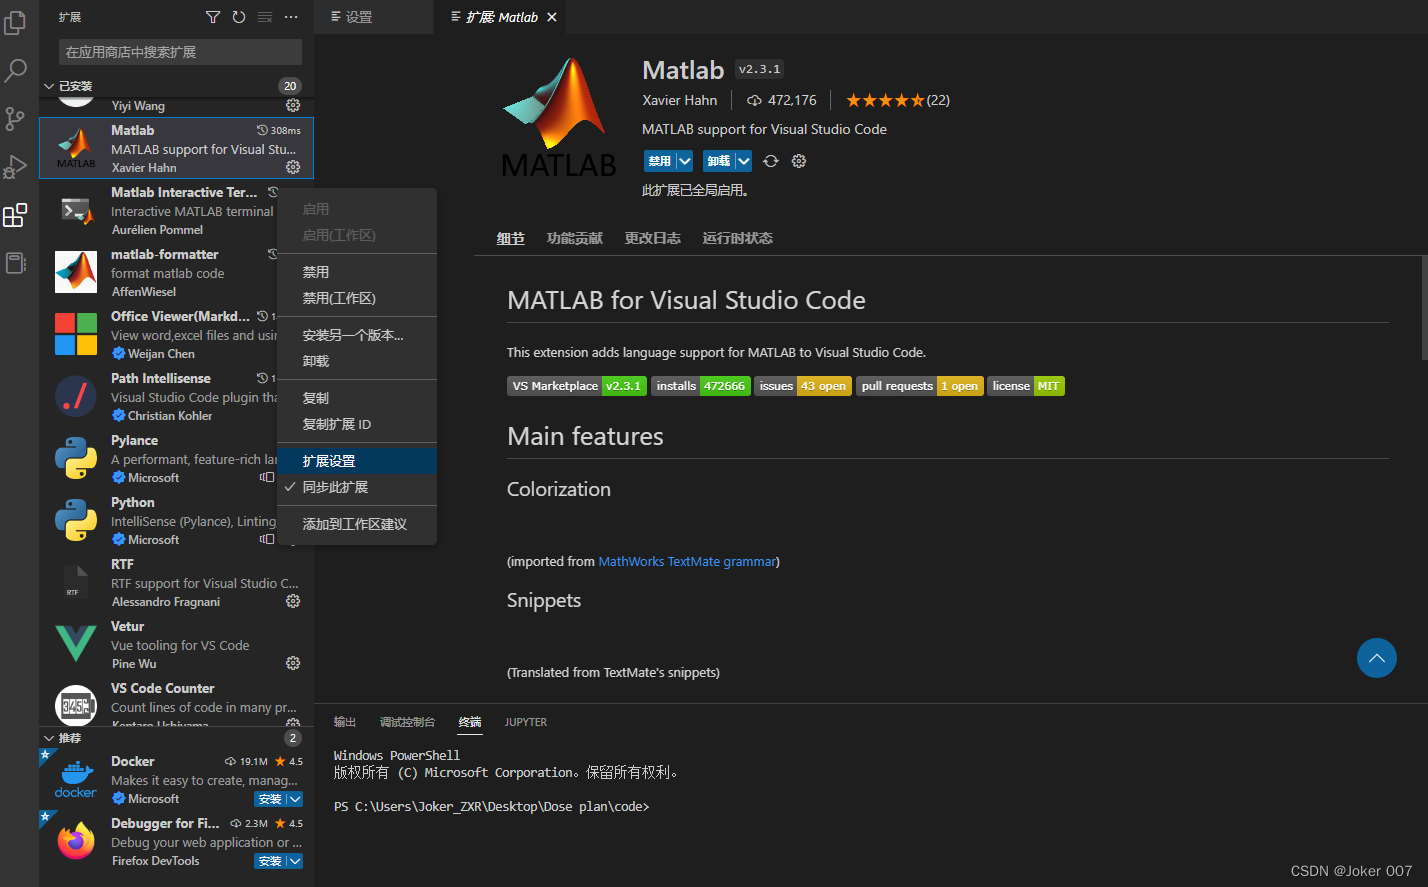Image resolution: width=1428 pixels, height=887 pixels.
Task: Select the Extensions icon in activity bar
Action: coord(15,214)
